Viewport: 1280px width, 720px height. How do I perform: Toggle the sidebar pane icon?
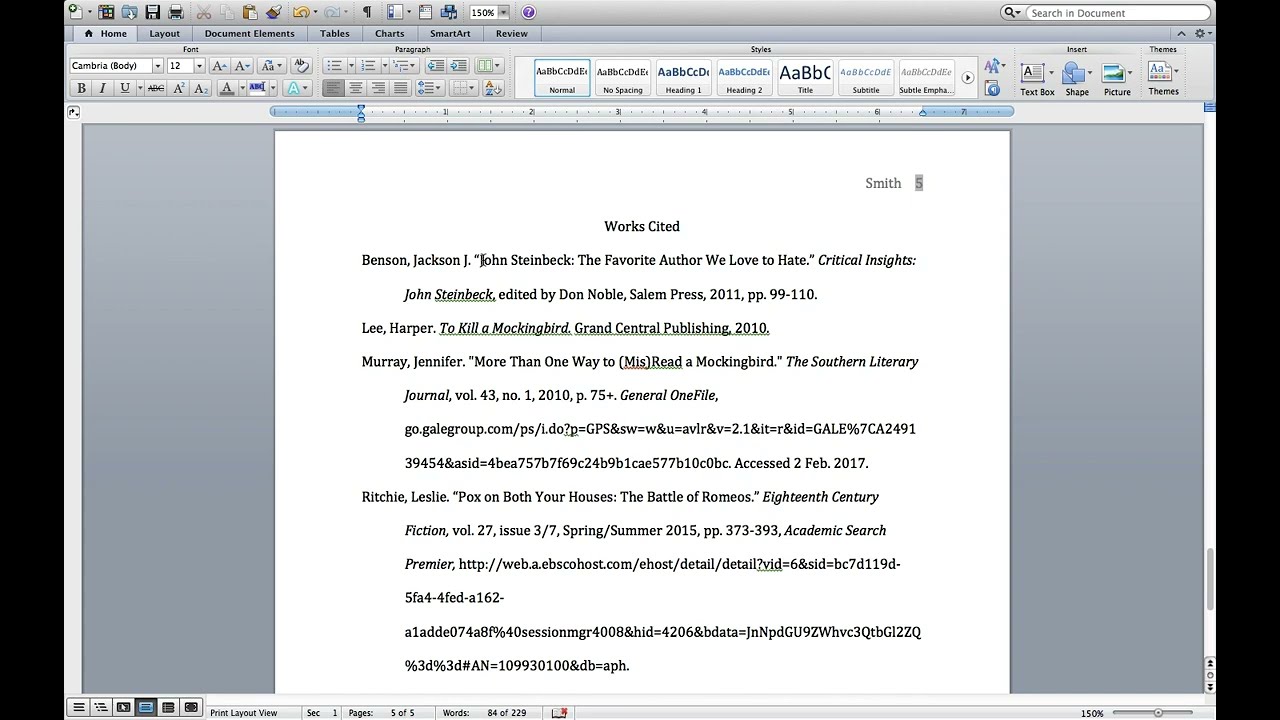tap(395, 12)
